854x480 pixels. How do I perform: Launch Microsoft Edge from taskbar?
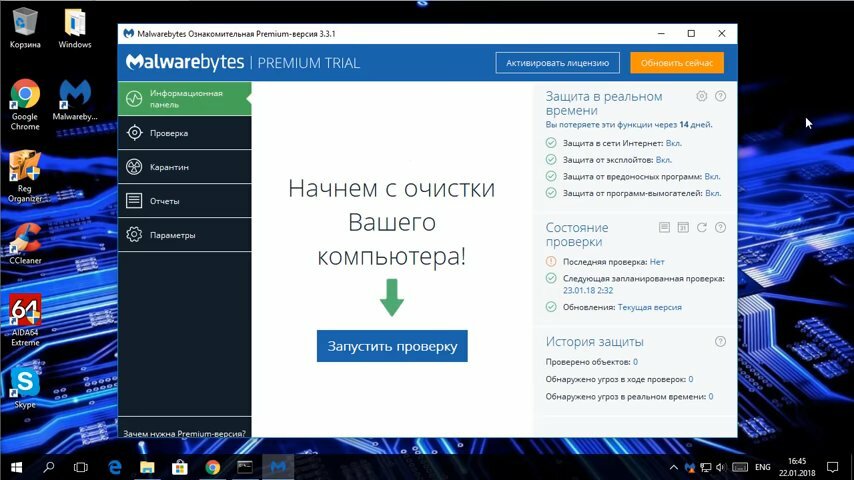(115, 467)
